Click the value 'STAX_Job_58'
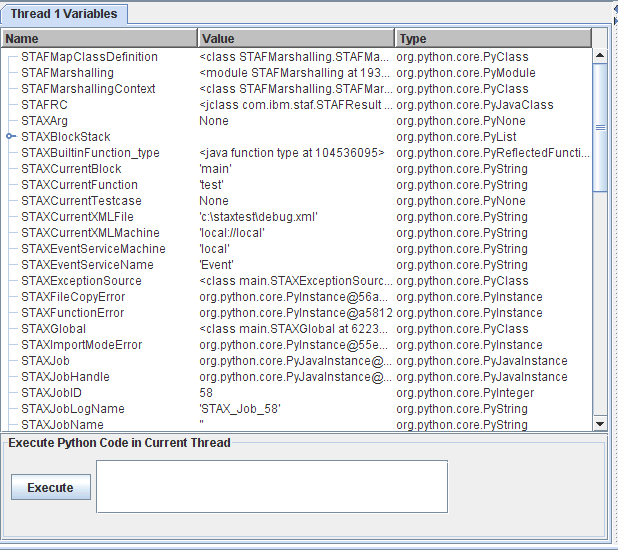The image size is (618, 550). [240, 408]
